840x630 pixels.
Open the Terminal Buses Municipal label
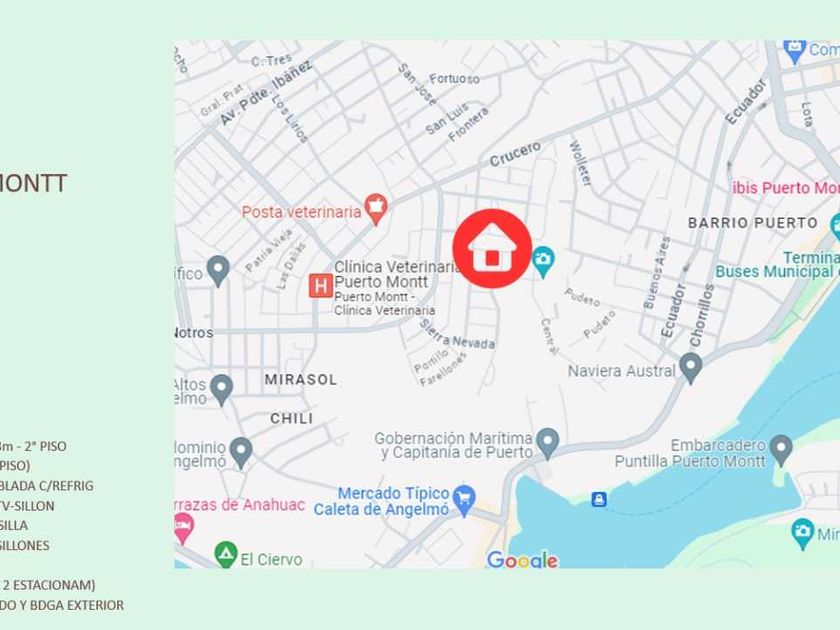pyautogui.click(x=777, y=265)
